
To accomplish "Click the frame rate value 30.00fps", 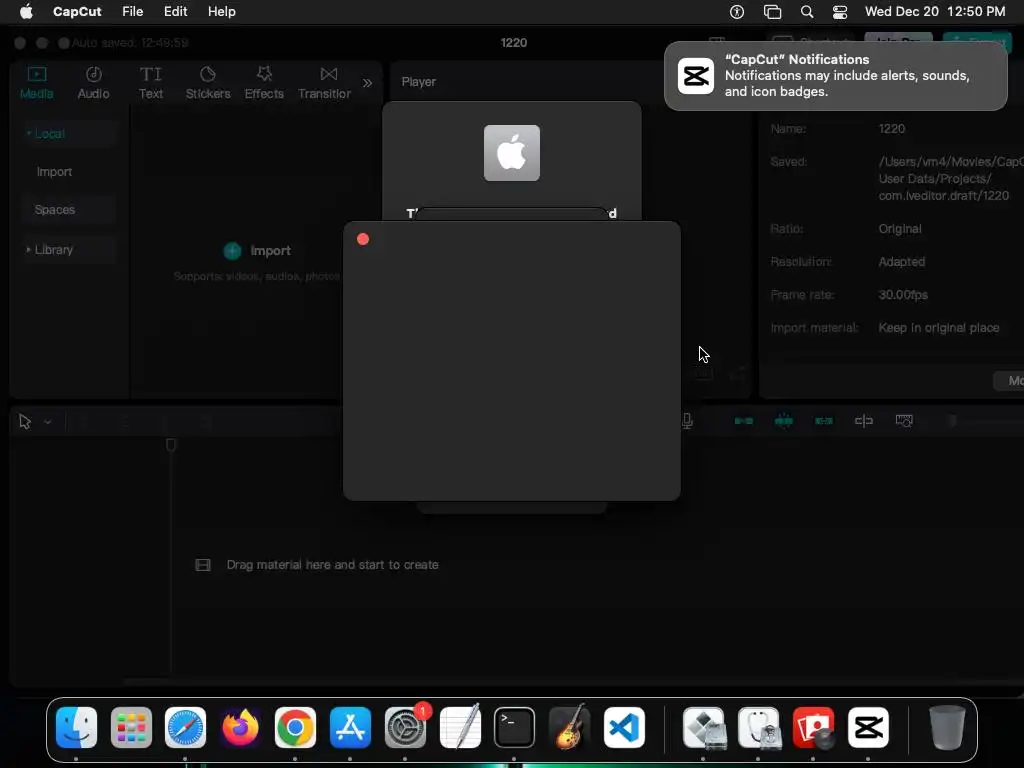I will [903, 295].
